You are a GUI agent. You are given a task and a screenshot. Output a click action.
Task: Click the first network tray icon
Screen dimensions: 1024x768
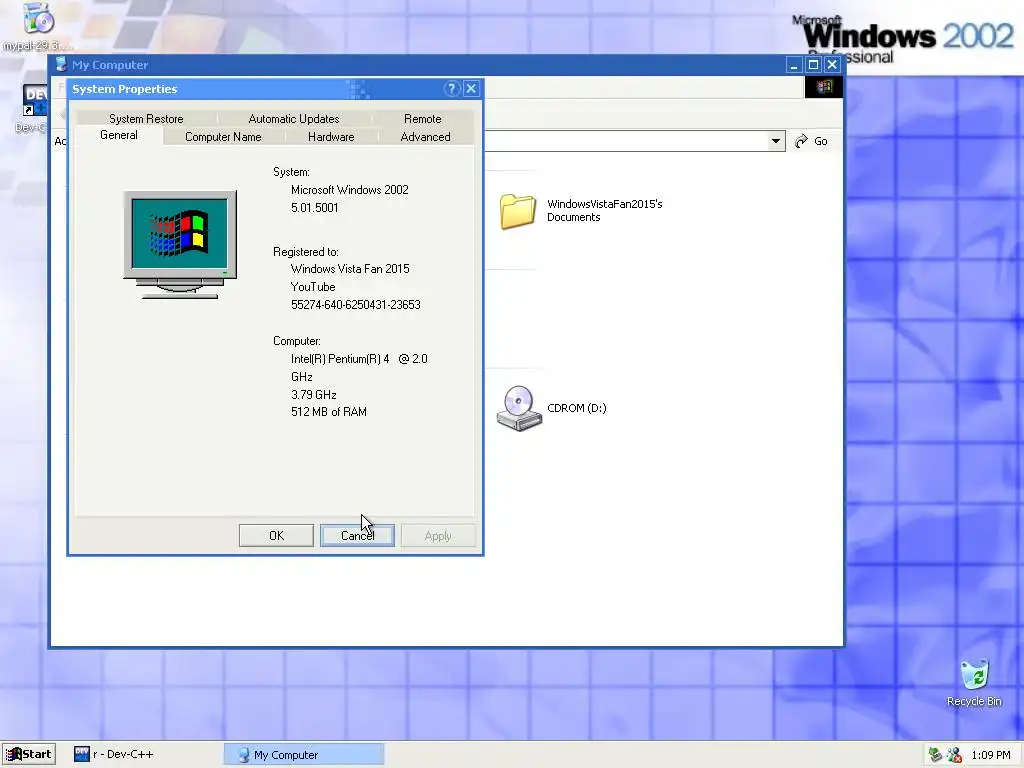point(935,755)
